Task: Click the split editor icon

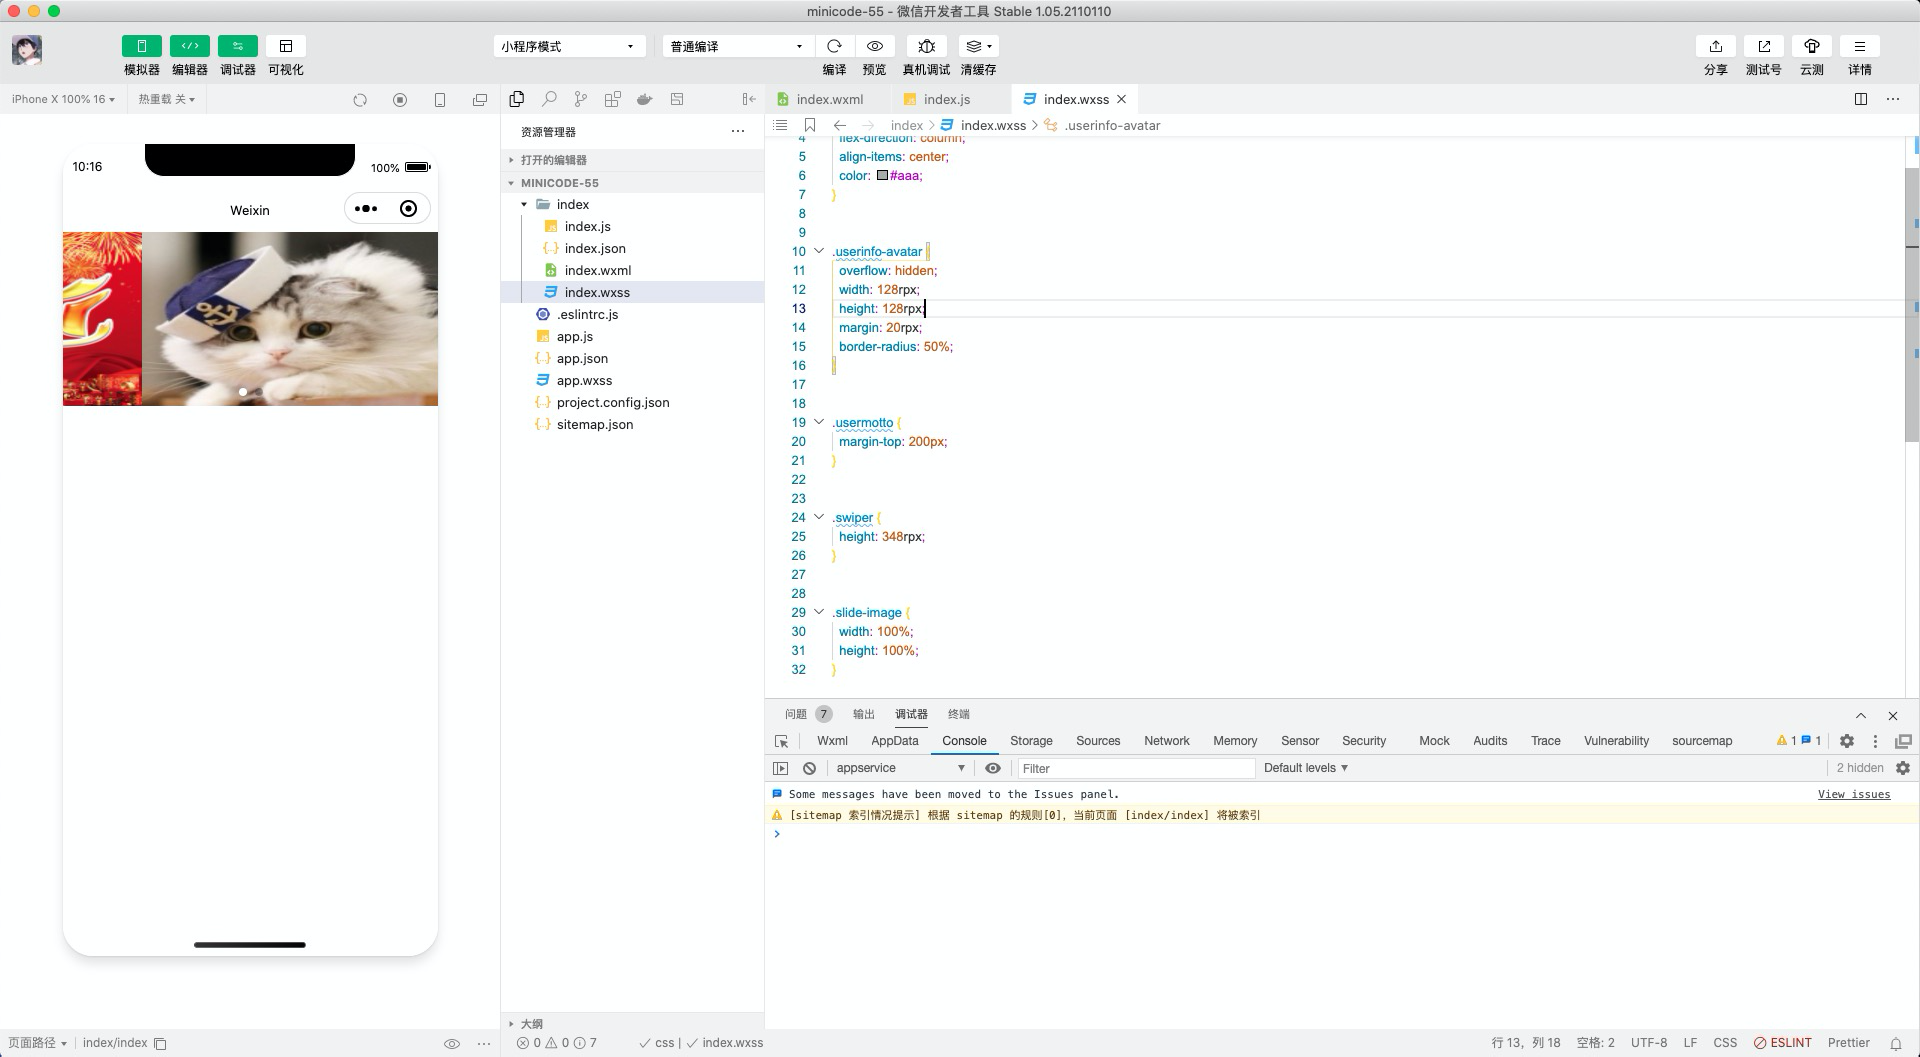Action: [x=1861, y=99]
